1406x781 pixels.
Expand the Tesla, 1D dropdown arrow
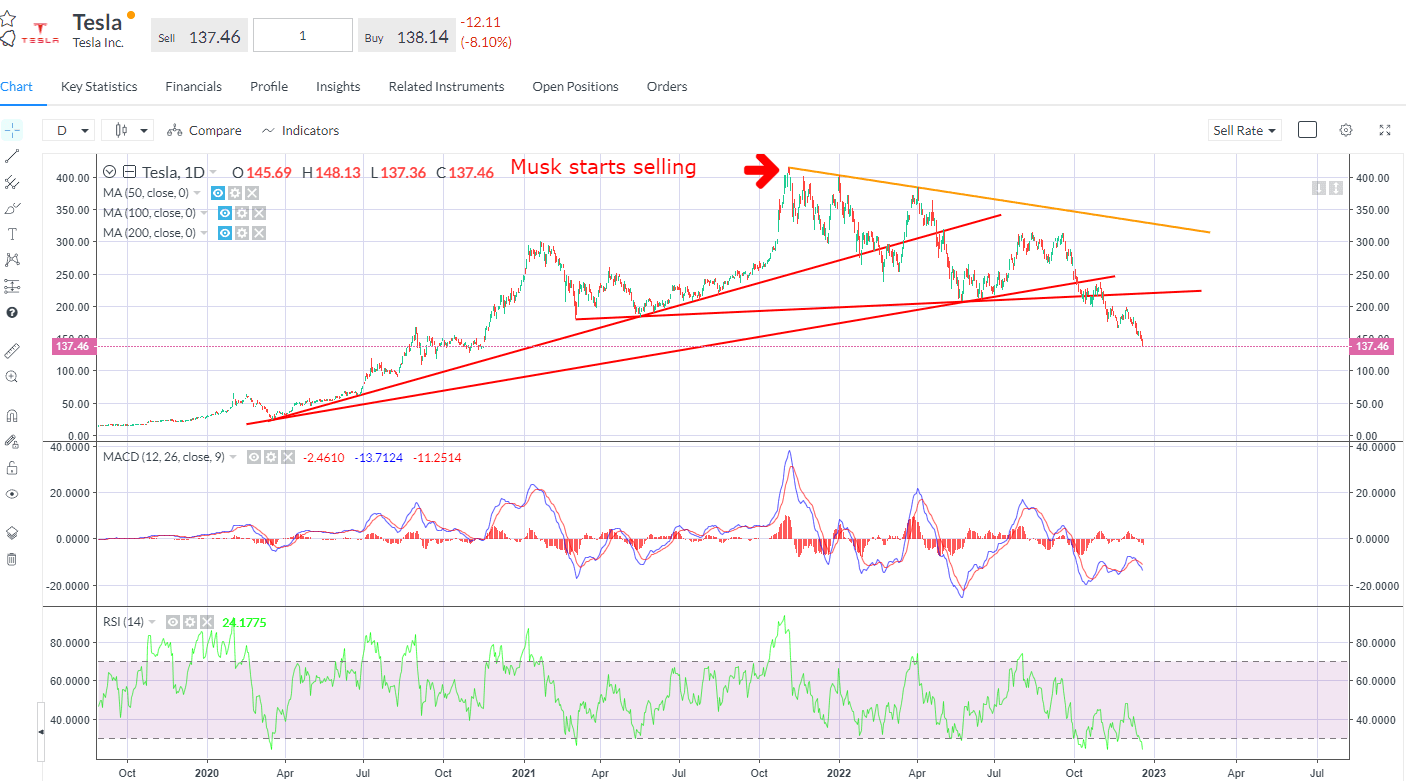[x=213, y=173]
